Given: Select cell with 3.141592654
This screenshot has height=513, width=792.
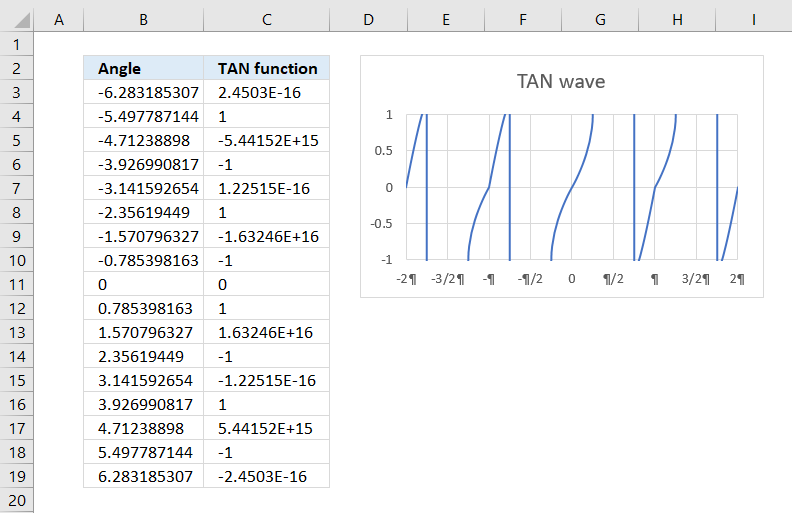Looking at the screenshot, I should tap(143, 380).
